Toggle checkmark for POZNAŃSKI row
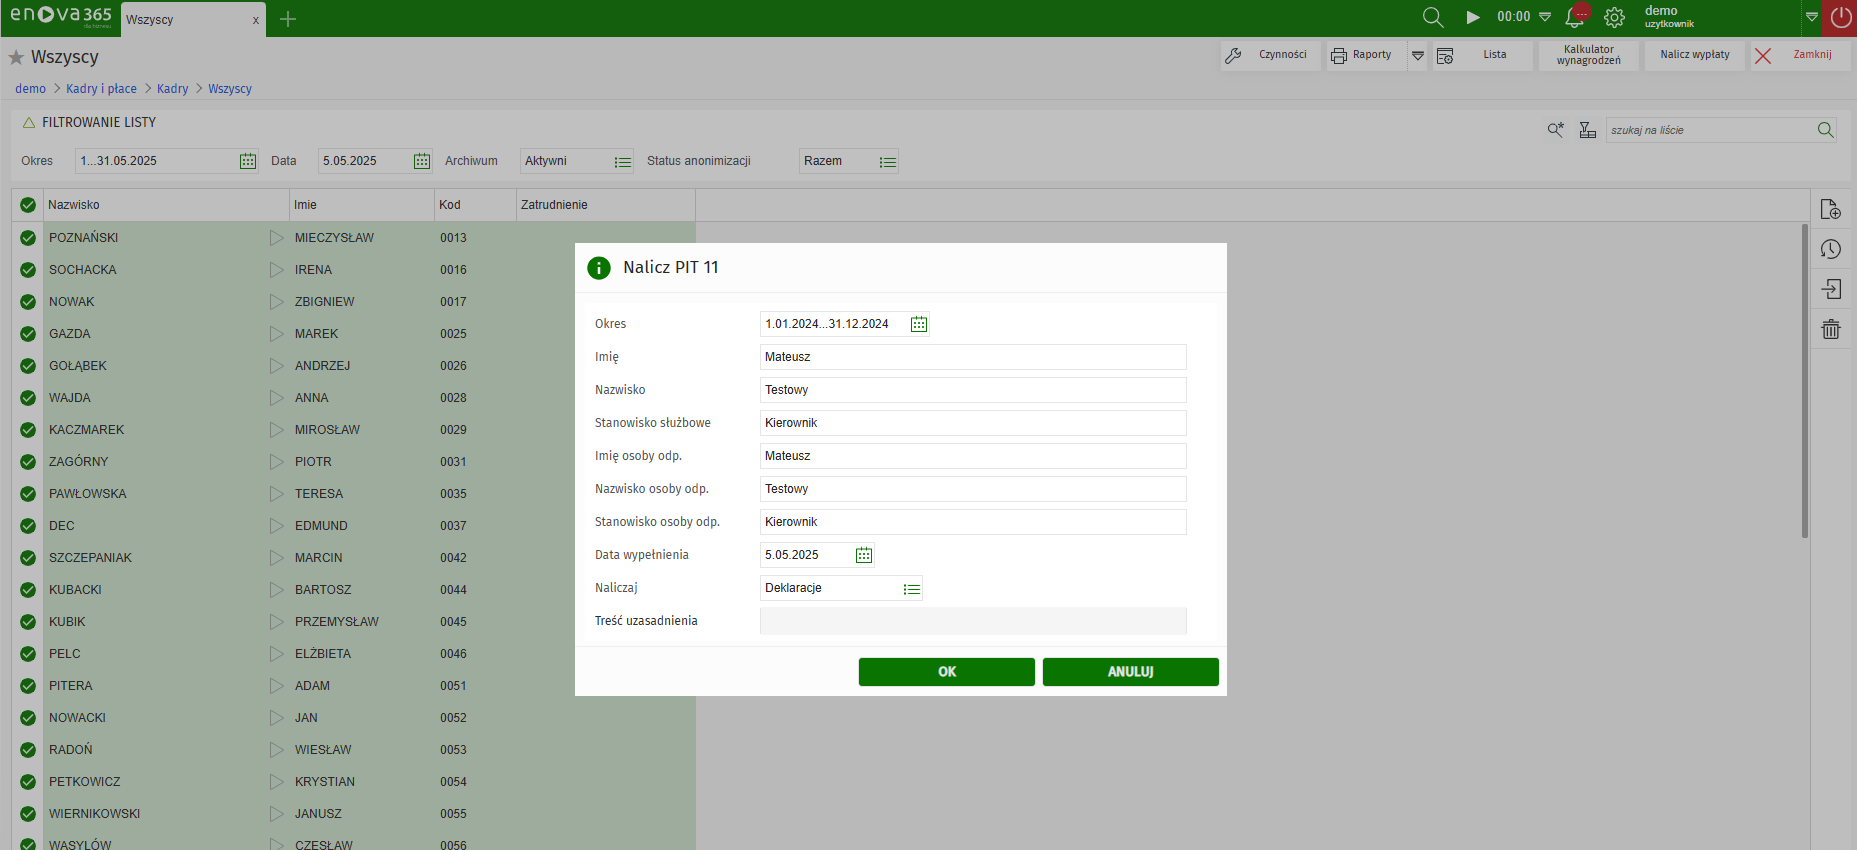This screenshot has width=1857, height=850. (x=28, y=238)
